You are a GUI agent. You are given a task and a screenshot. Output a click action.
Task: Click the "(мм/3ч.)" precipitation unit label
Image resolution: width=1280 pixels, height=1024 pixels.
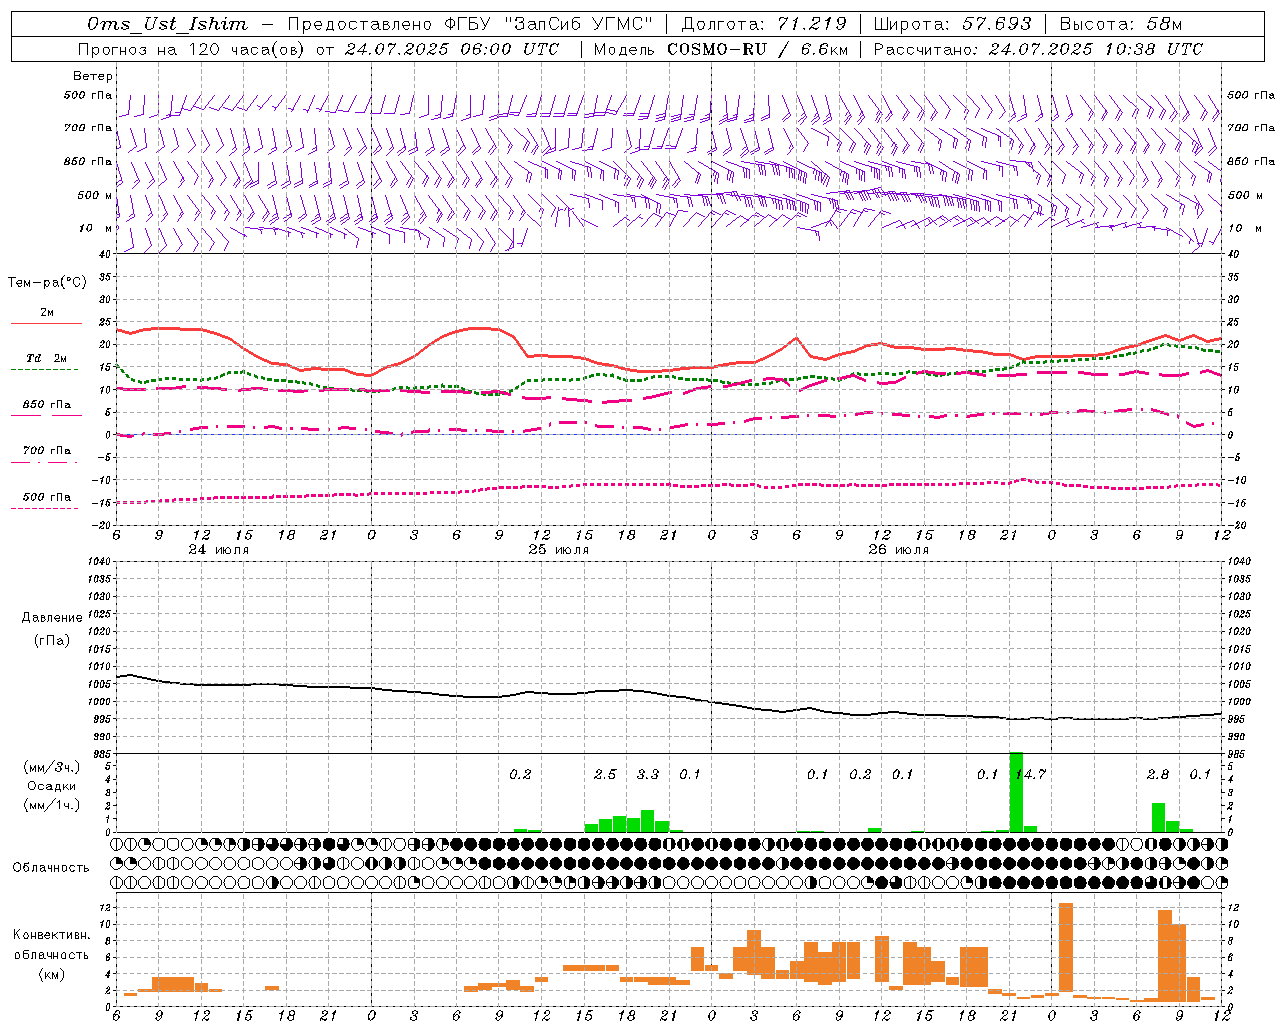pos(52,767)
